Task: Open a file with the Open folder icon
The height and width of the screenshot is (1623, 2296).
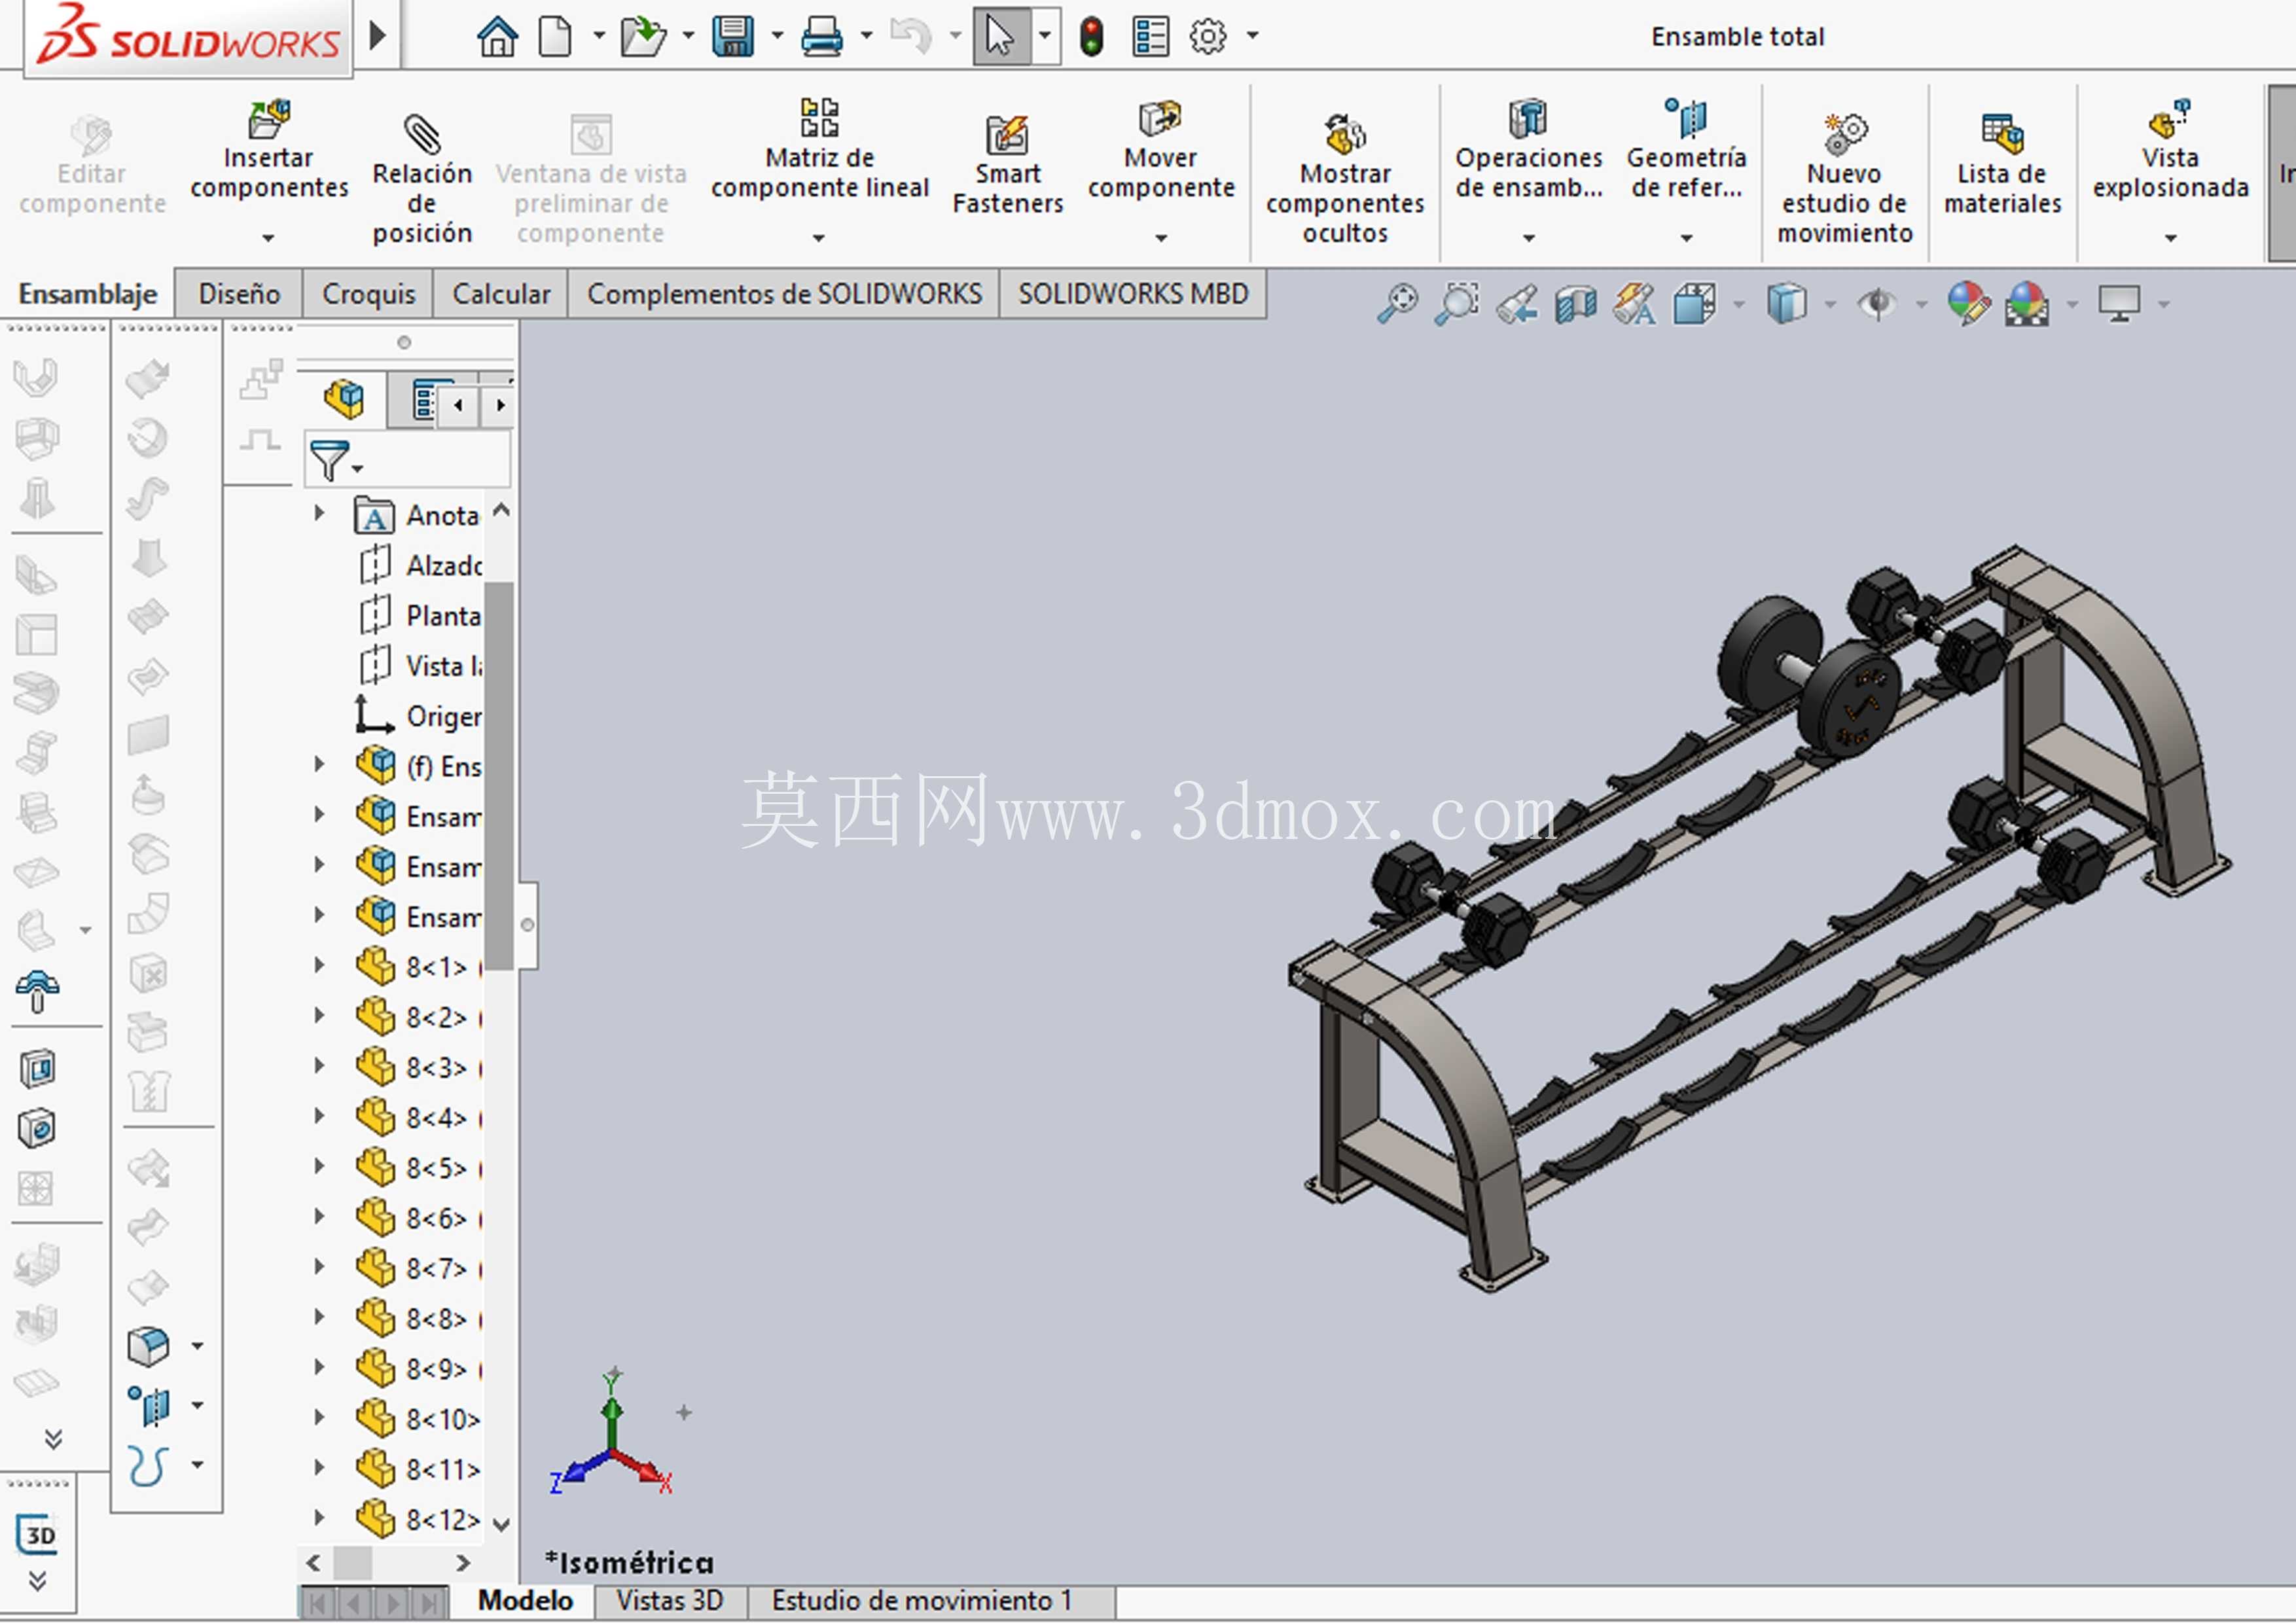Action: coord(643,37)
